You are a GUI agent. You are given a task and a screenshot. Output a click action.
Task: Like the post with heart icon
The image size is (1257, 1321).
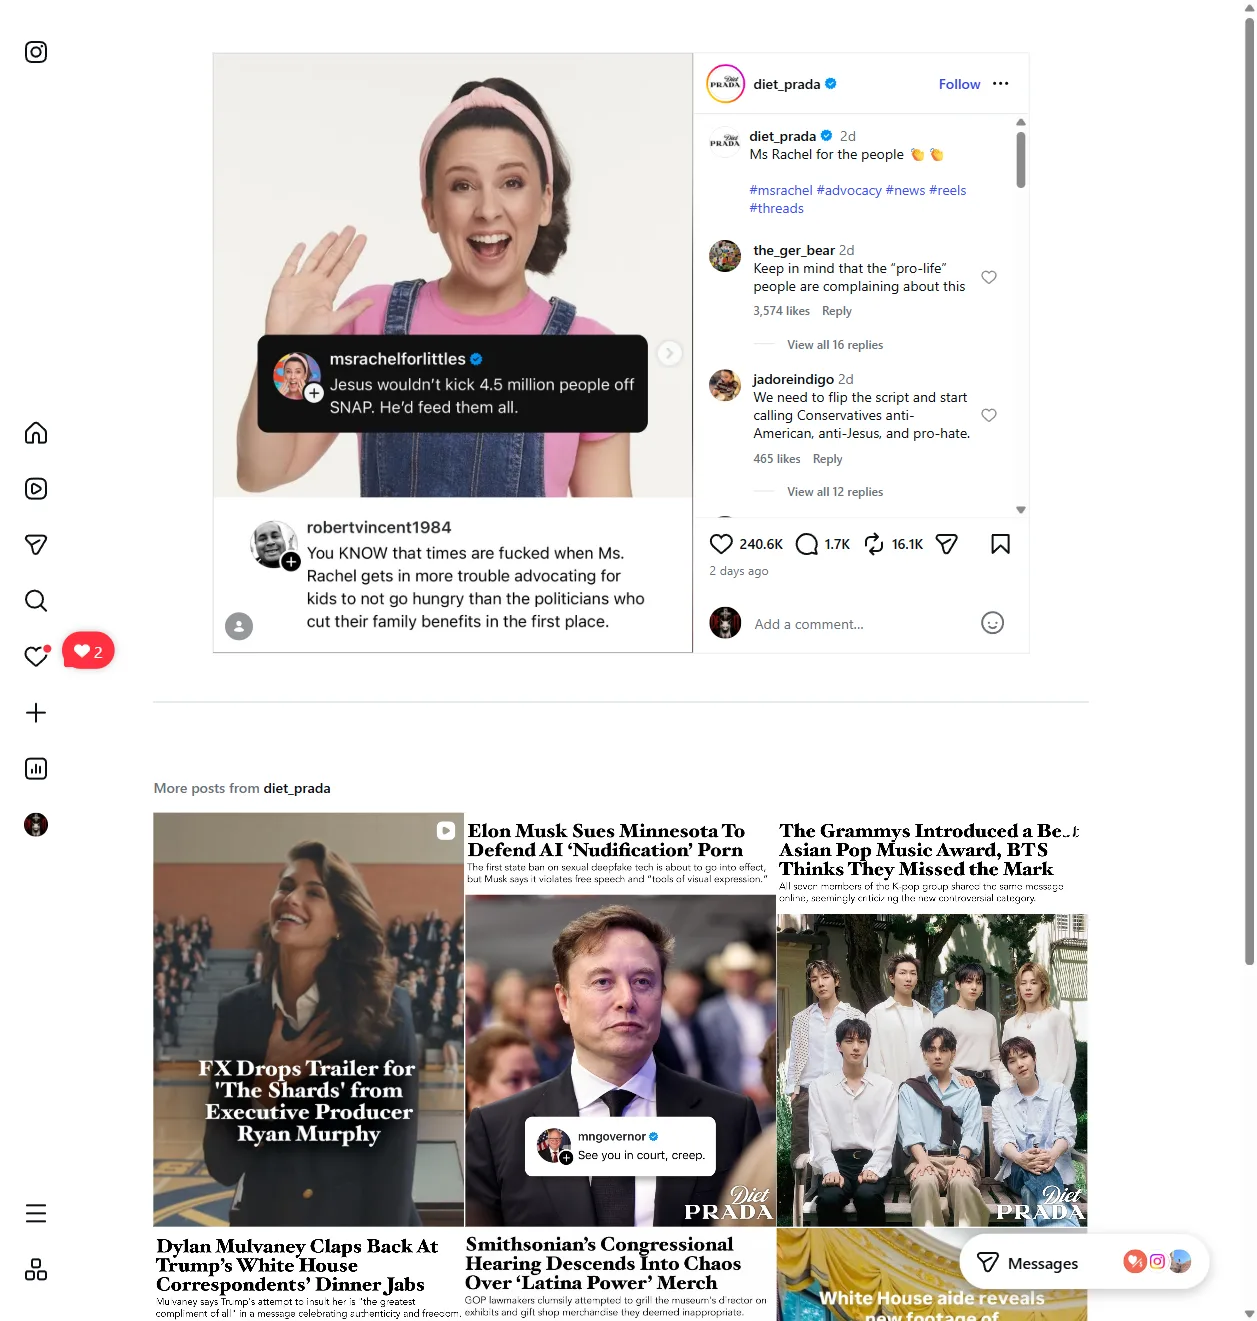[721, 544]
